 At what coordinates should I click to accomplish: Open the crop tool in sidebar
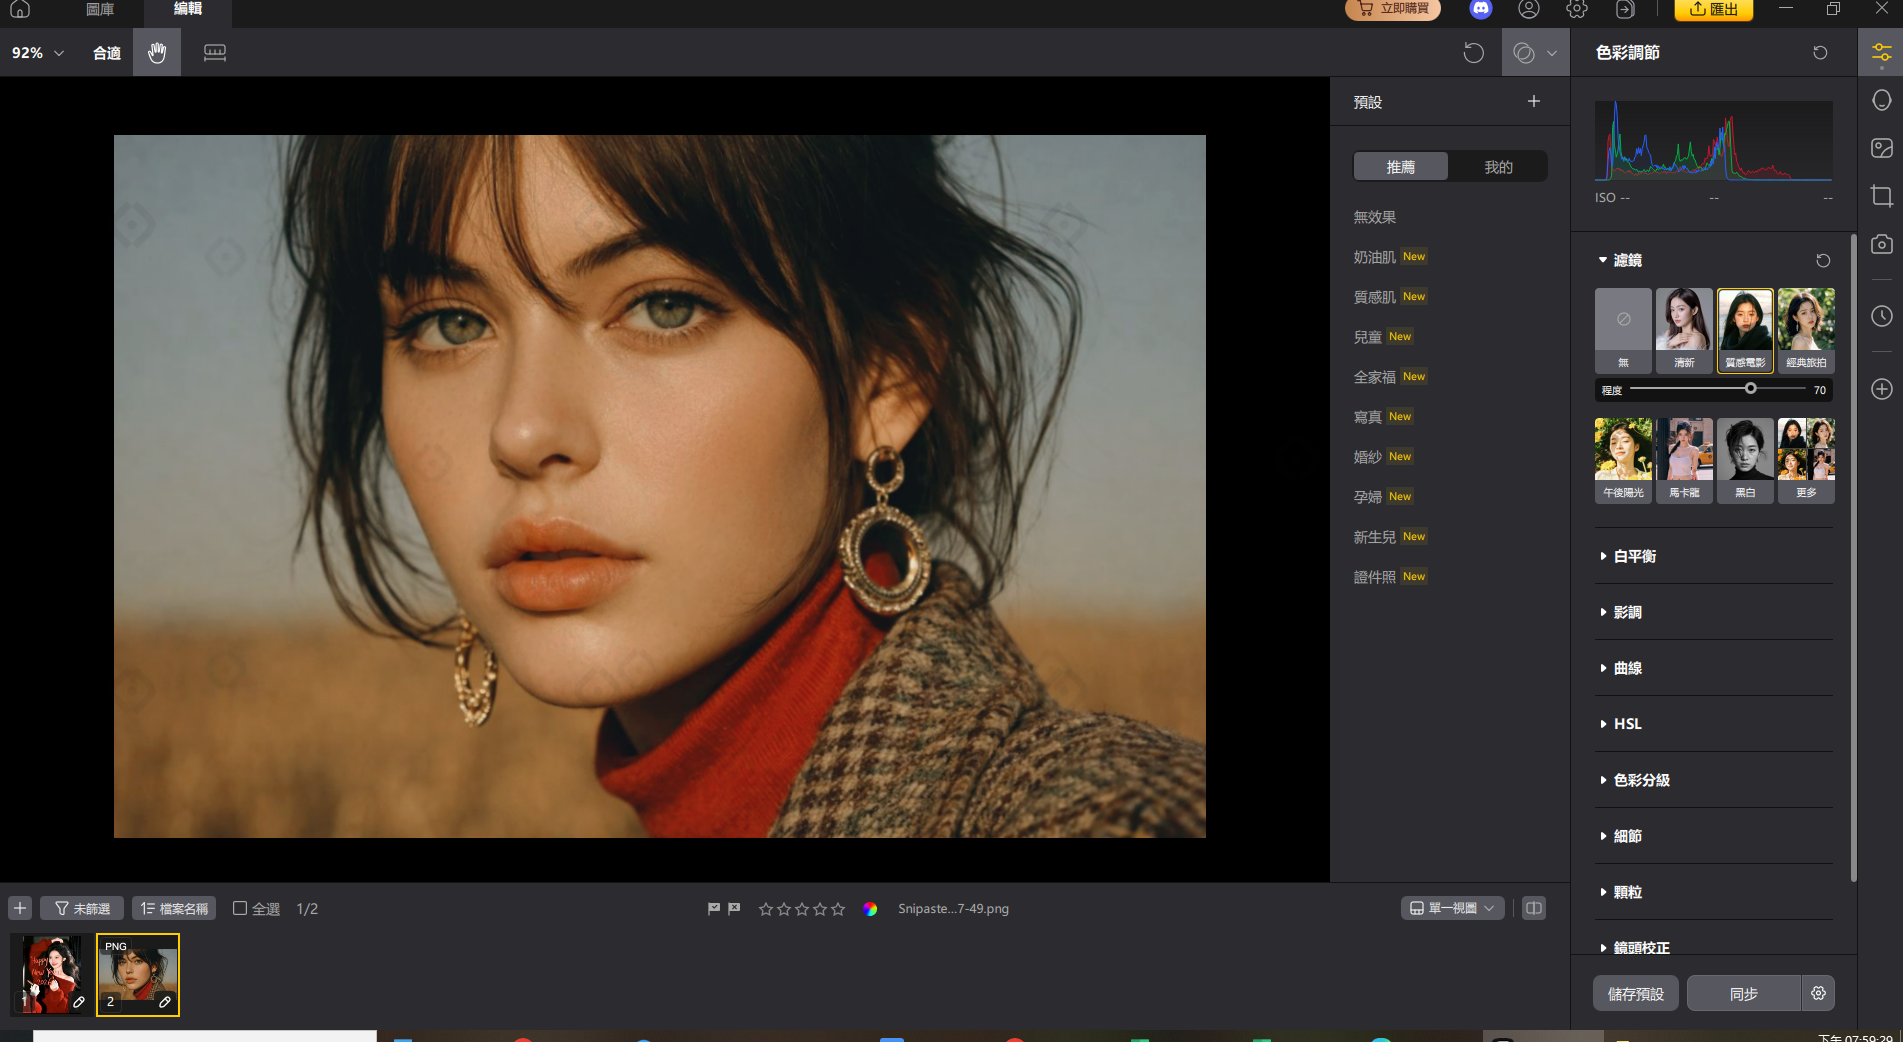pos(1881,196)
